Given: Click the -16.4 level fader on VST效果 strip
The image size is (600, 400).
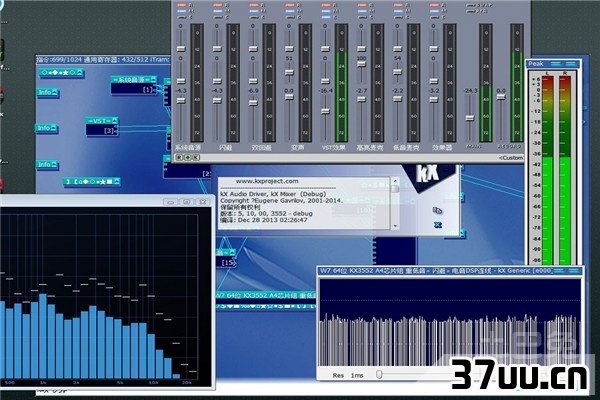Looking at the screenshot, I should pyautogui.click(x=325, y=111).
